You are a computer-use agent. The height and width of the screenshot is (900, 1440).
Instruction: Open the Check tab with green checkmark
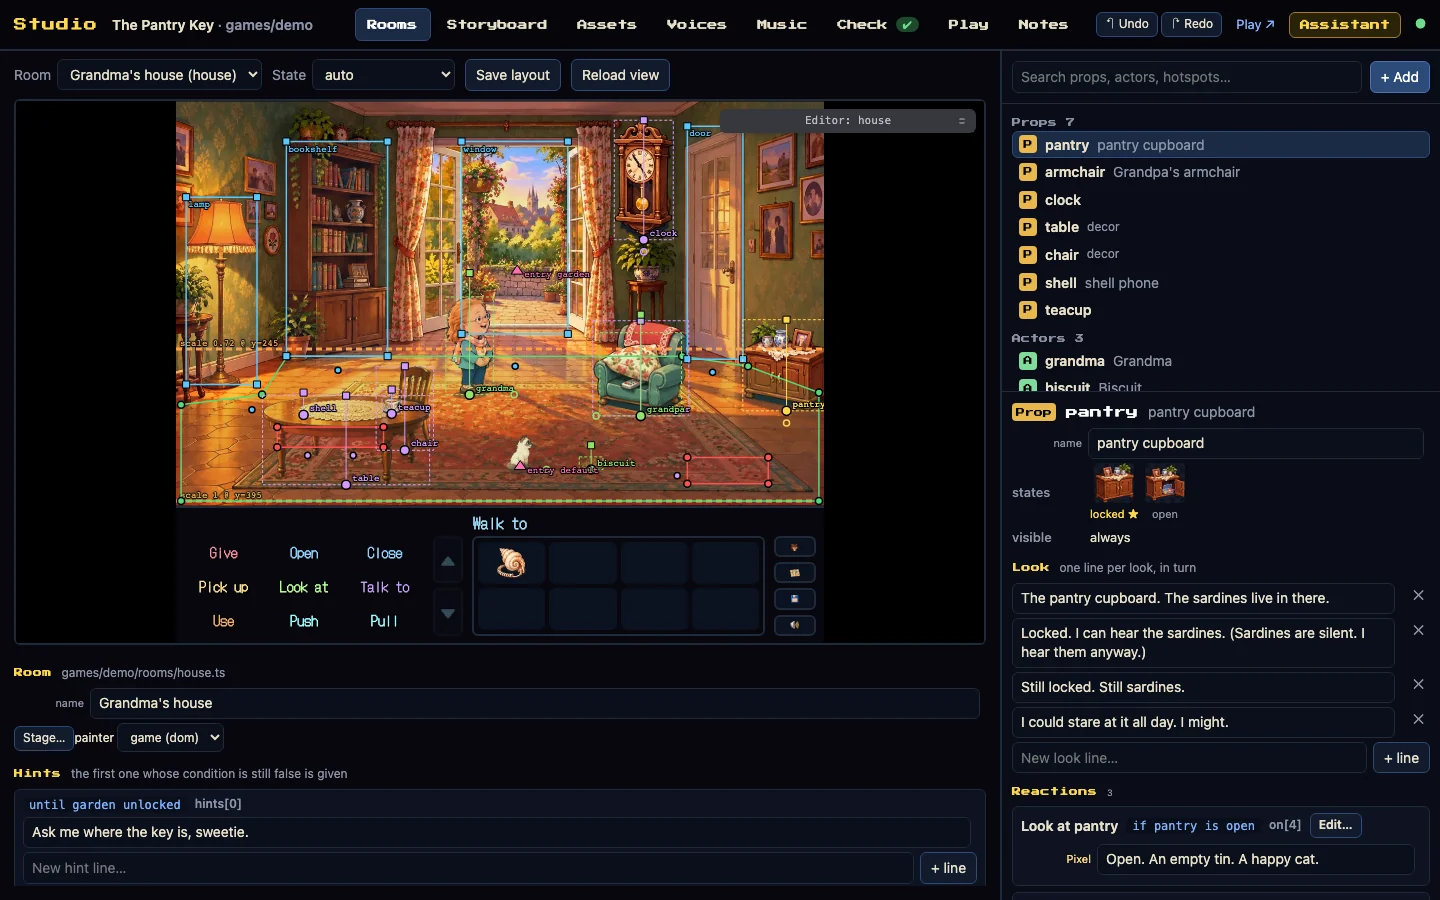[877, 24]
